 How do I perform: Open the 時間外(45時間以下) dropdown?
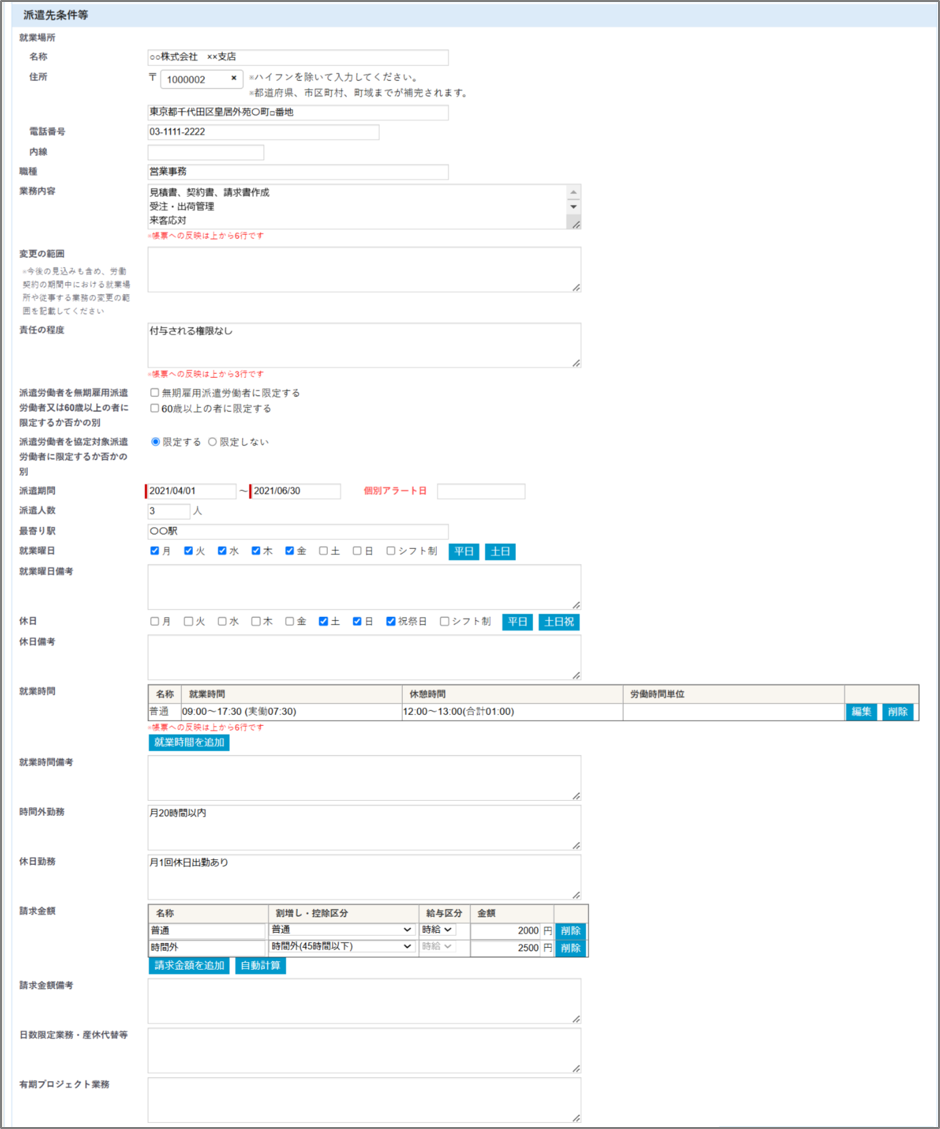click(342, 946)
